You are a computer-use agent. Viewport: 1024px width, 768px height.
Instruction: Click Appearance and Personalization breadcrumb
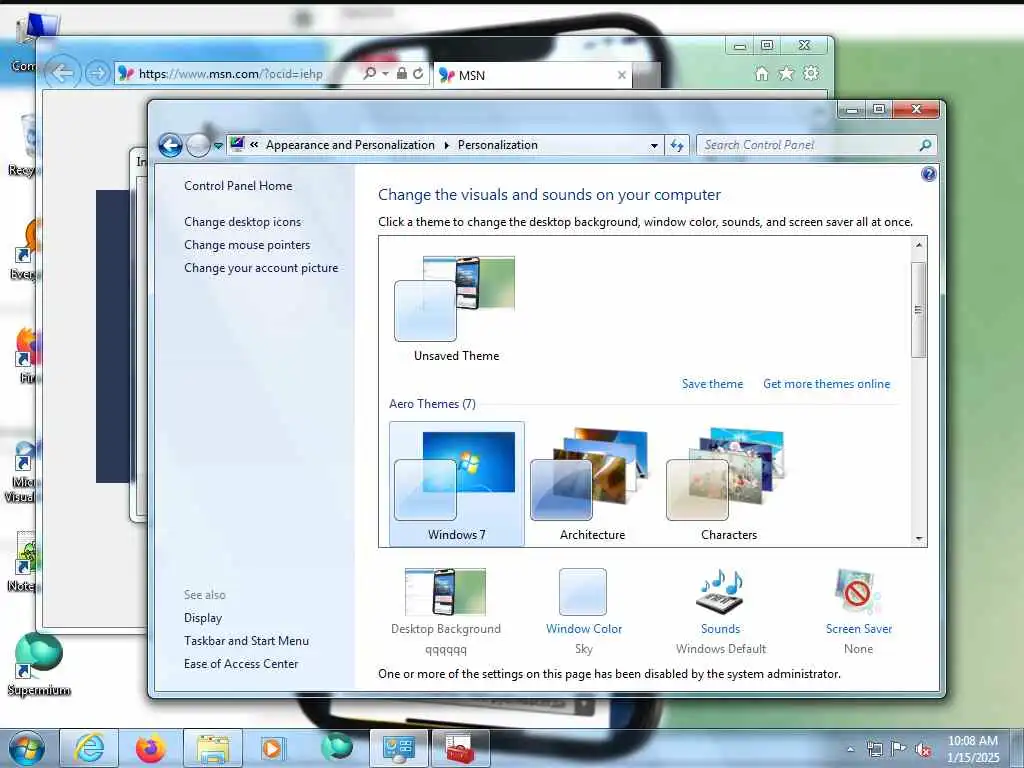click(x=350, y=145)
